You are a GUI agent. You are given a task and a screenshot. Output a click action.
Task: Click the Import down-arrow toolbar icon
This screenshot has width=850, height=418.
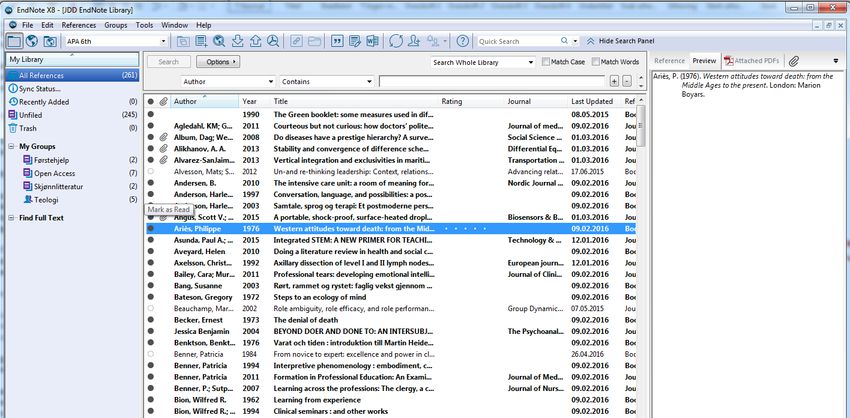click(237, 41)
